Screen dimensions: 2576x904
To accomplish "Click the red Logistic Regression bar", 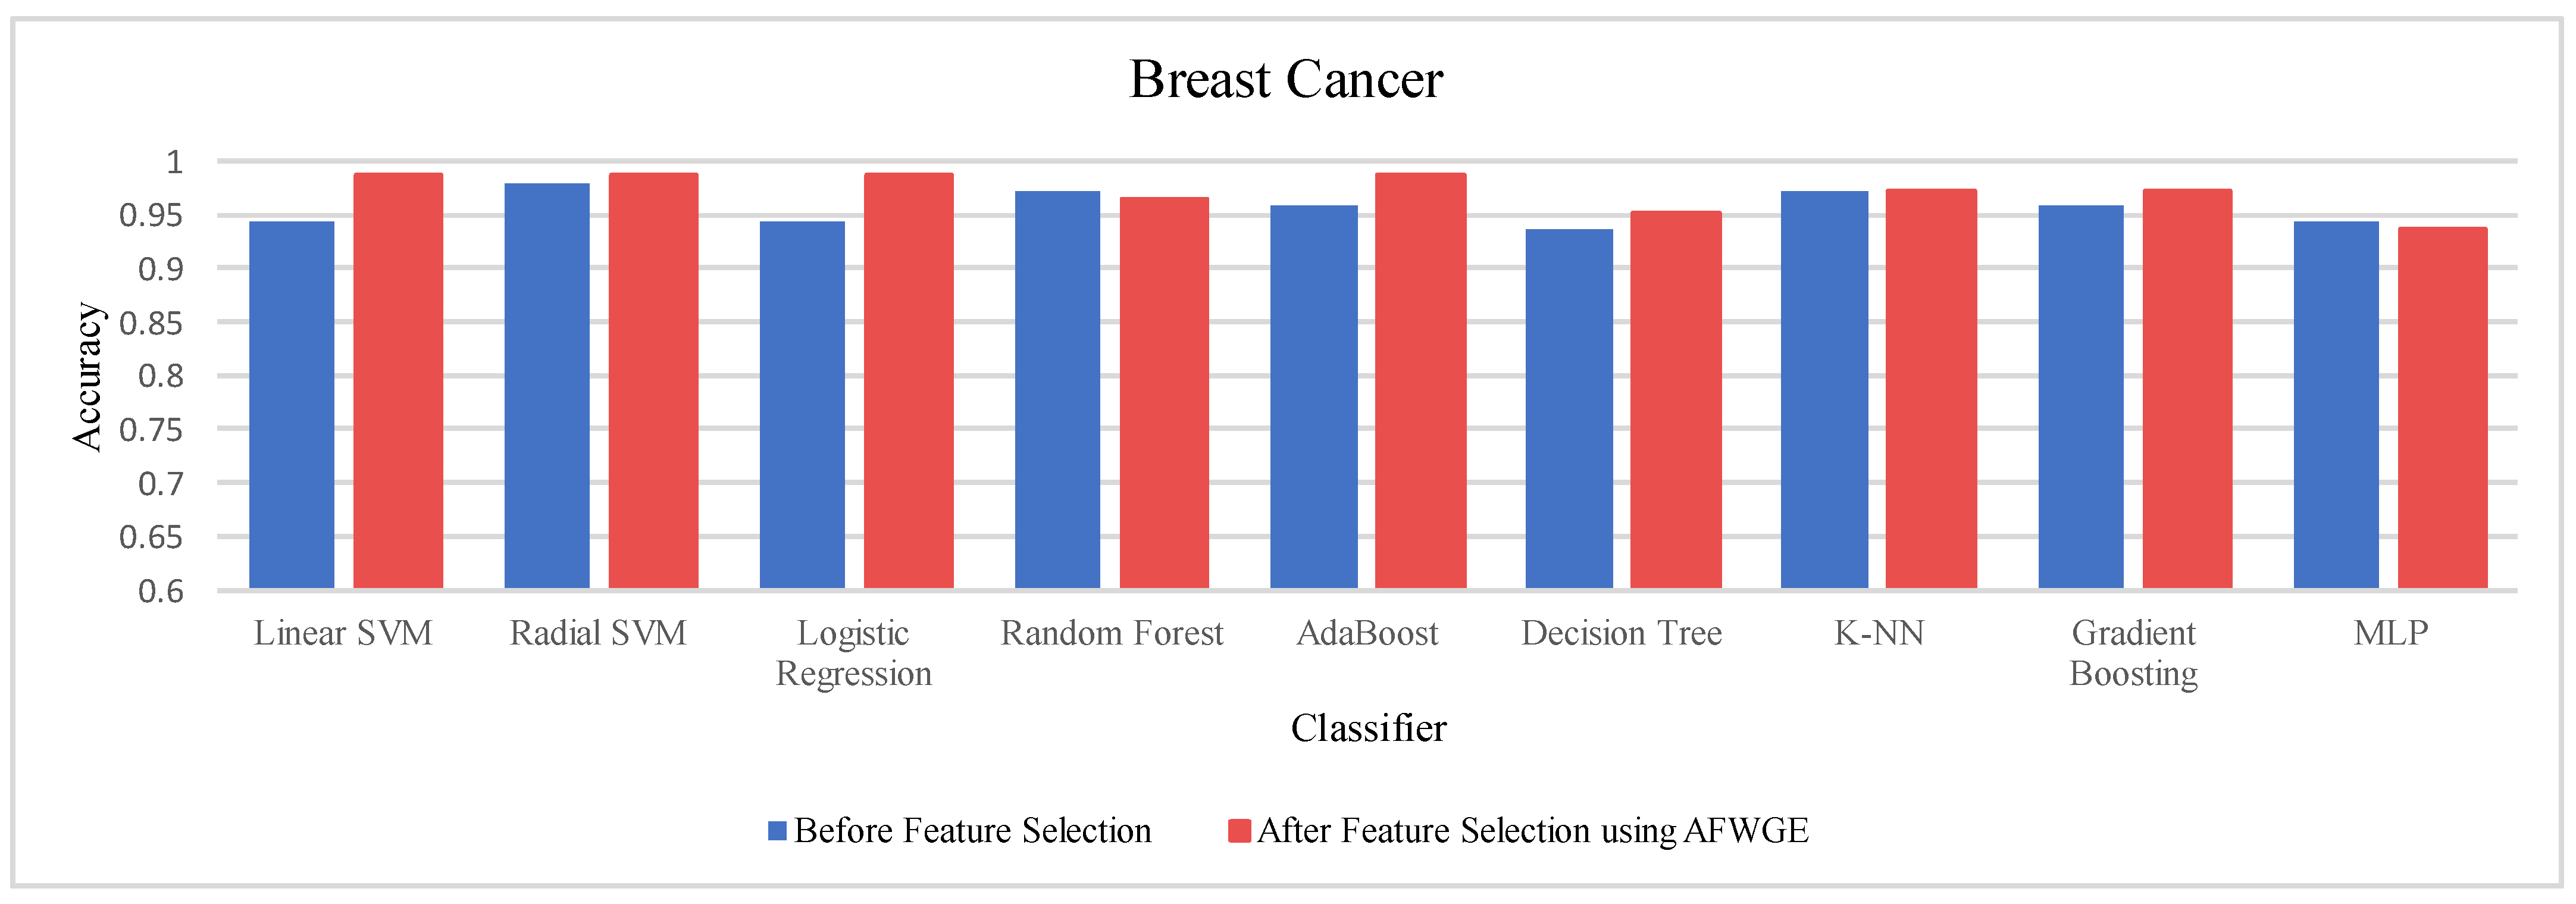I will [908, 380].
